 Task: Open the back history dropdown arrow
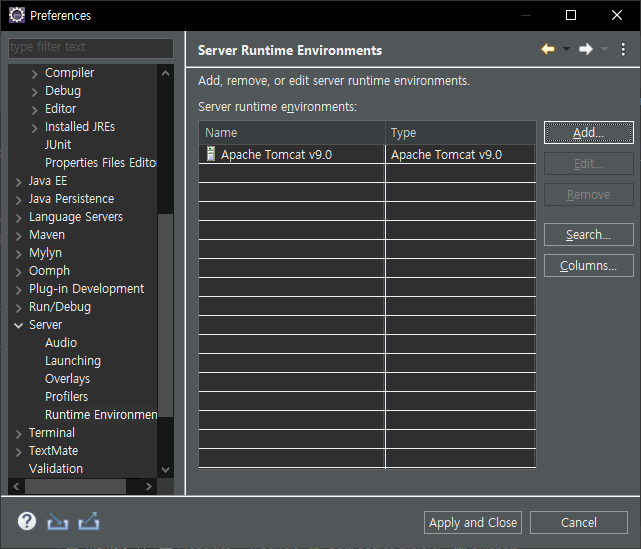point(566,49)
